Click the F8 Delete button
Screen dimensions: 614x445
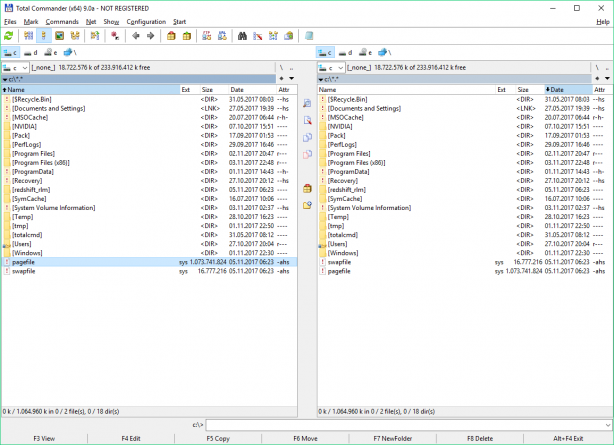click(x=480, y=438)
